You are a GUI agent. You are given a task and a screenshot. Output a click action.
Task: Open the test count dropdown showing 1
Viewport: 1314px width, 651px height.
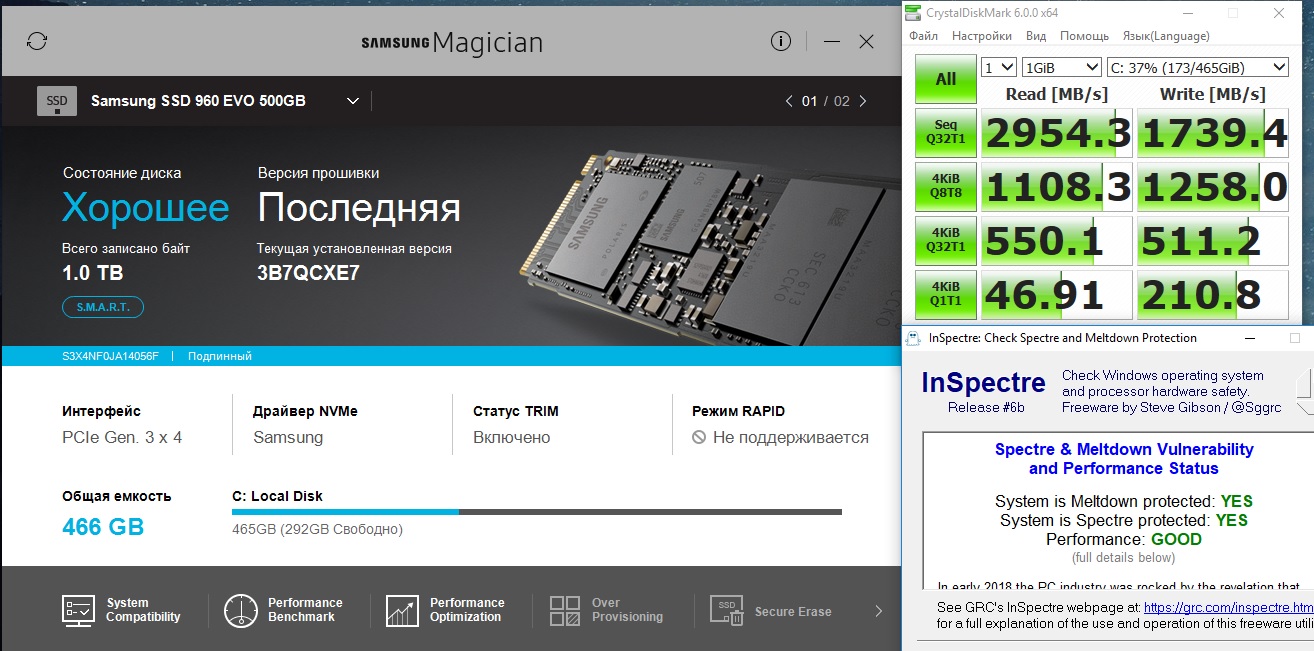[998, 67]
